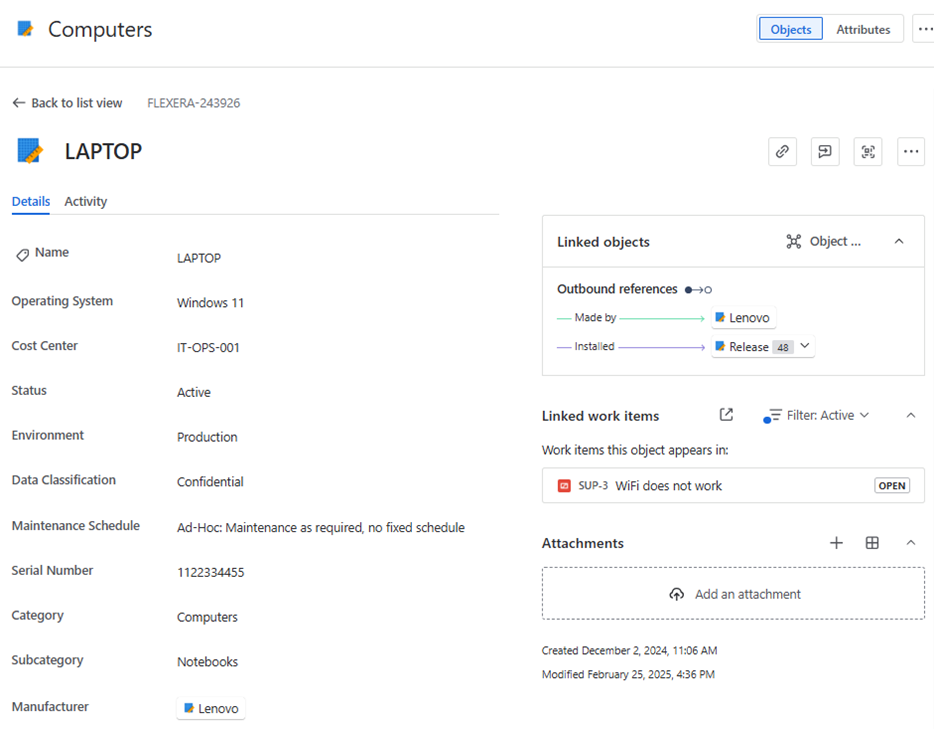Open the comment icon button
The height and width of the screenshot is (729, 934).
[825, 152]
